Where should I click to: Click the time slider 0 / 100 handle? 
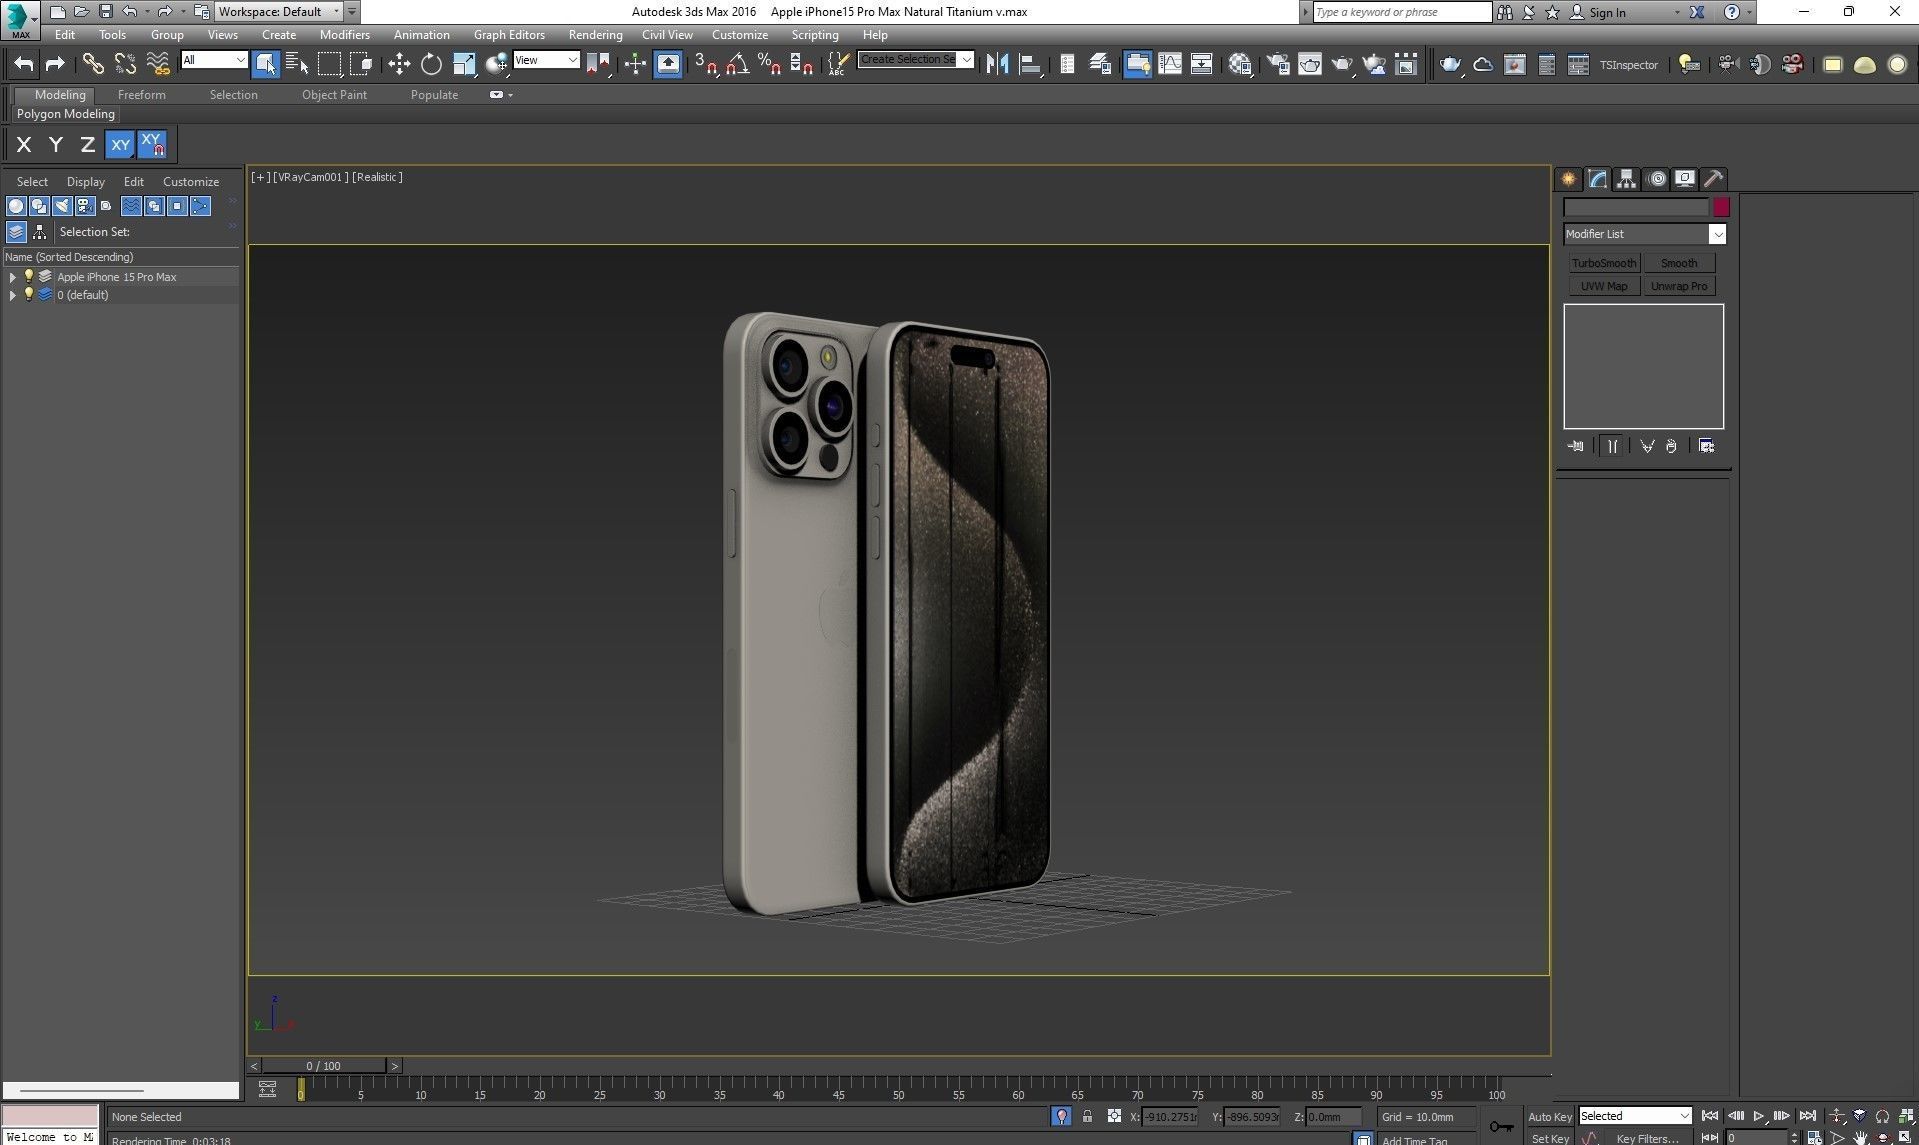coord(323,1066)
